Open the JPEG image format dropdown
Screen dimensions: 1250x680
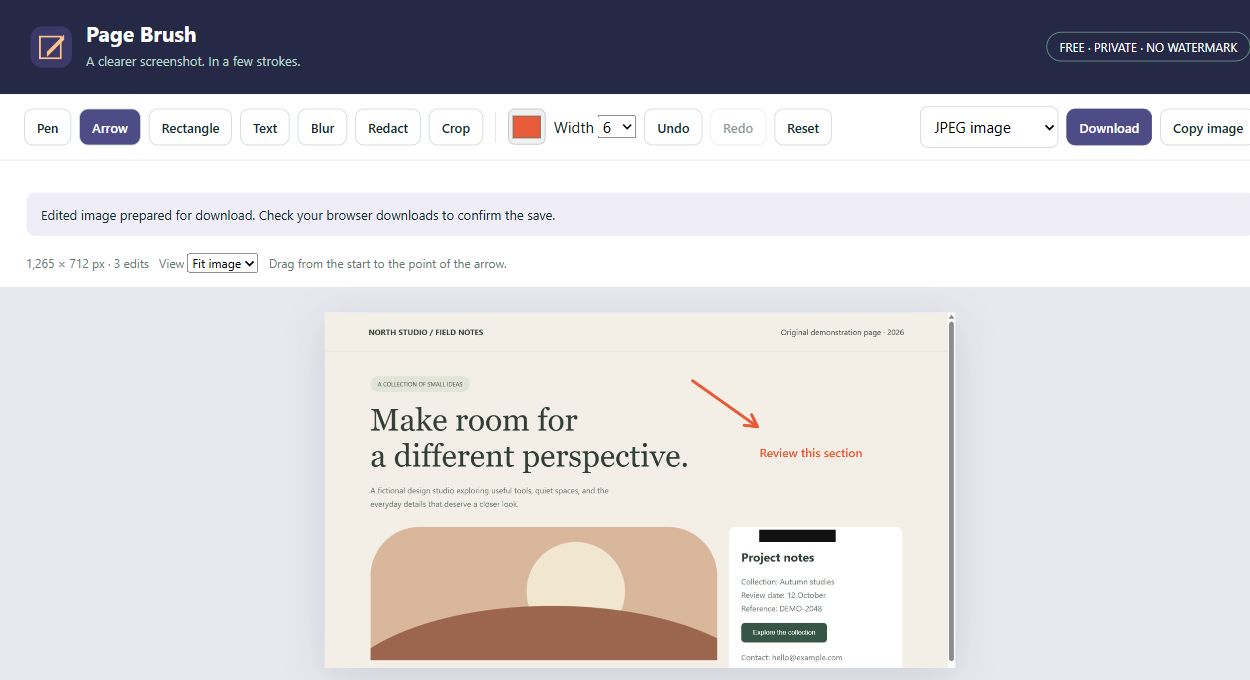click(989, 127)
